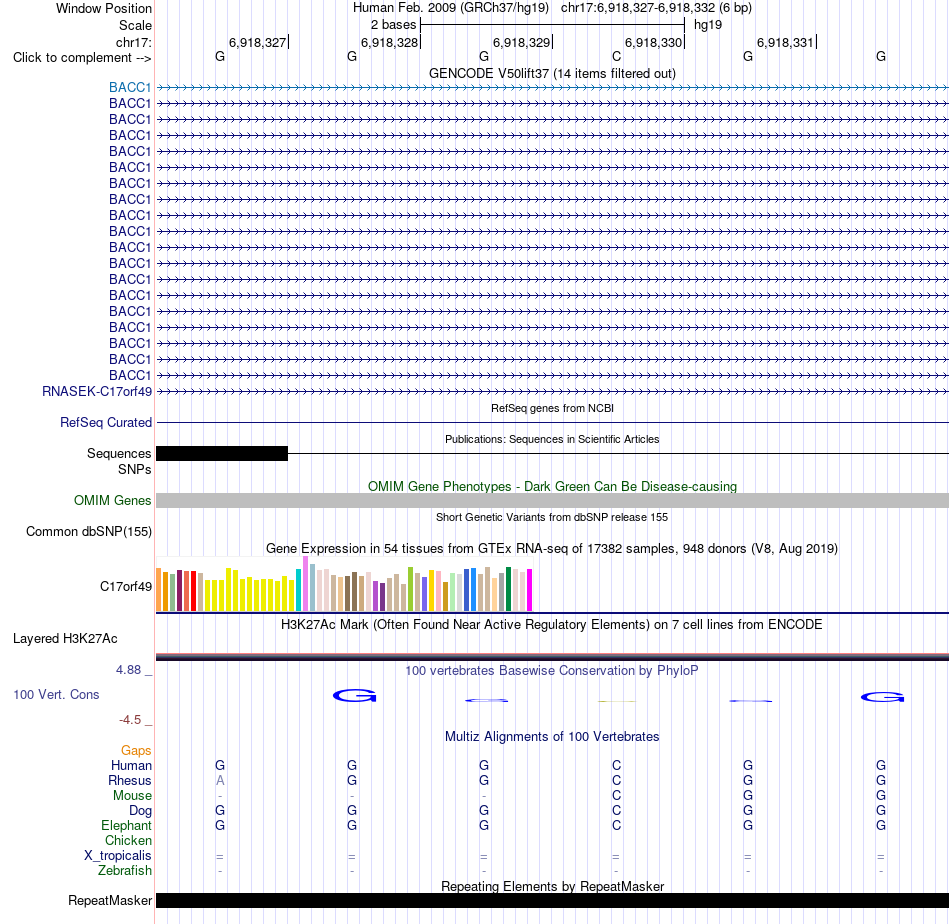Open the RNASEK-C17orf49 gene label
Viewport: 950px width, 924px height.
coord(97,391)
